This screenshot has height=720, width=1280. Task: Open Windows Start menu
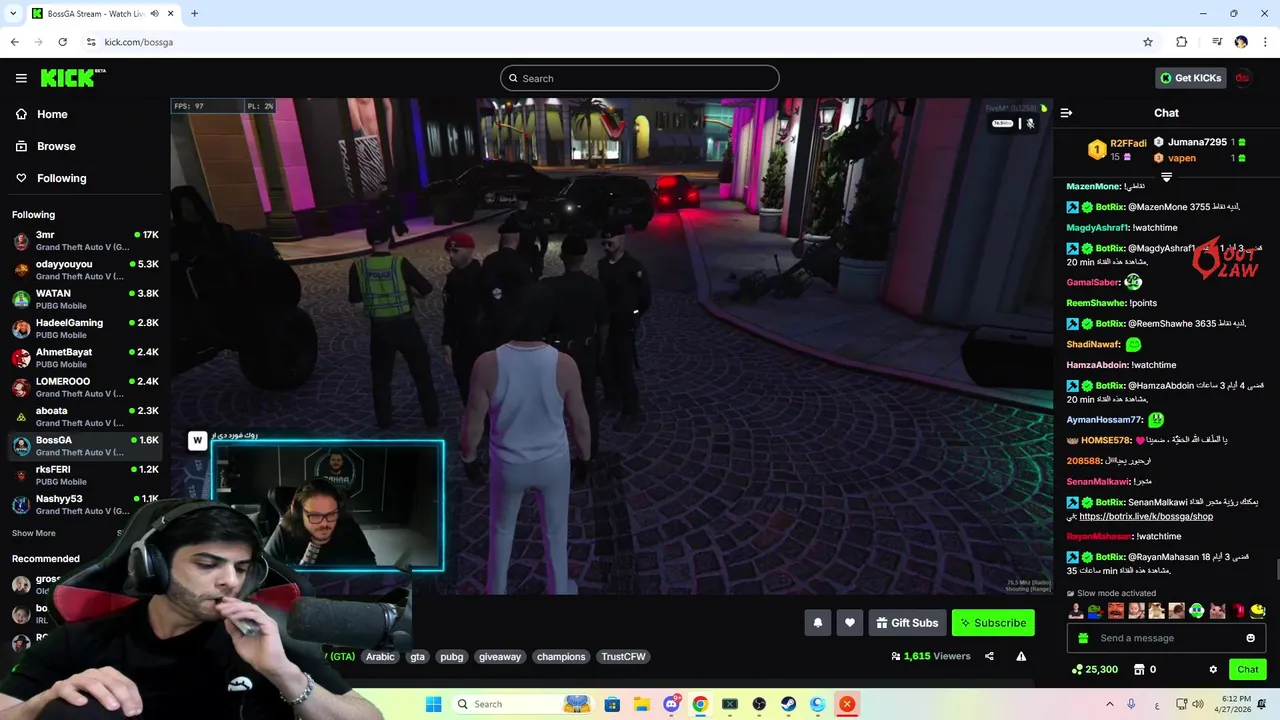point(433,704)
